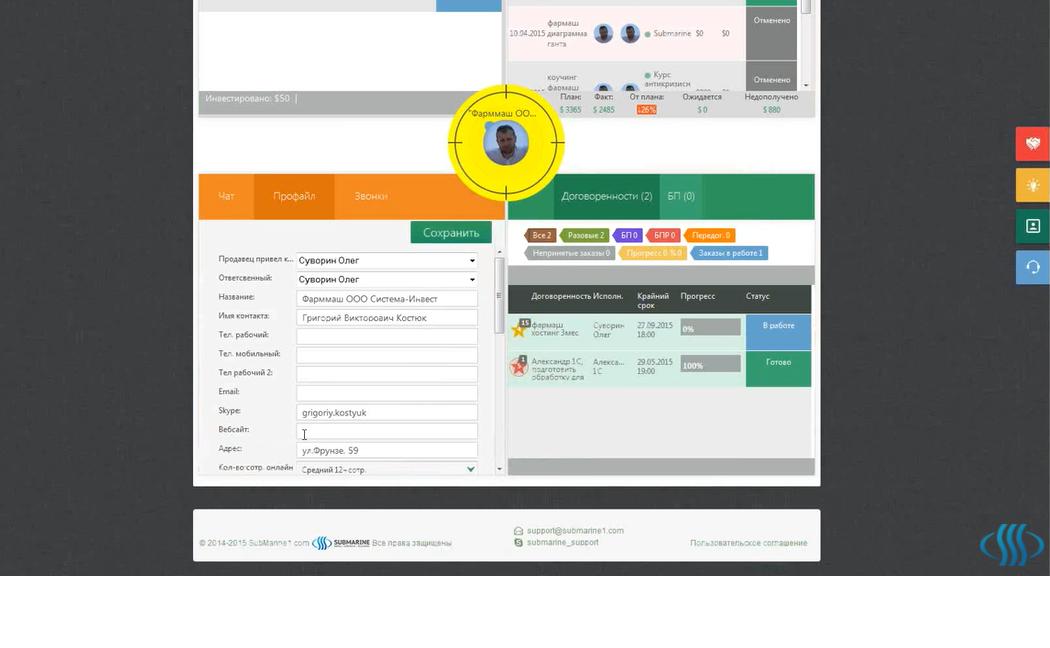Open the Договоренности (2) tab
This screenshot has height=648, width=1050.
pos(606,196)
